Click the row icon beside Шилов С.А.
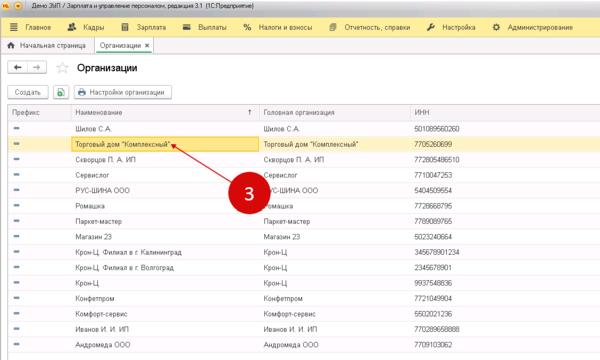 pyautogui.click(x=16, y=128)
